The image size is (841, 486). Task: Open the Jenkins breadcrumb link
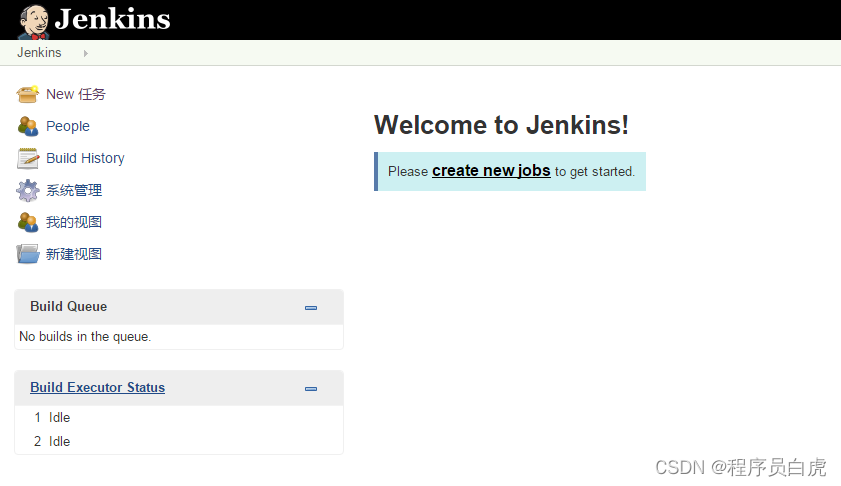click(x=39, y=53)
